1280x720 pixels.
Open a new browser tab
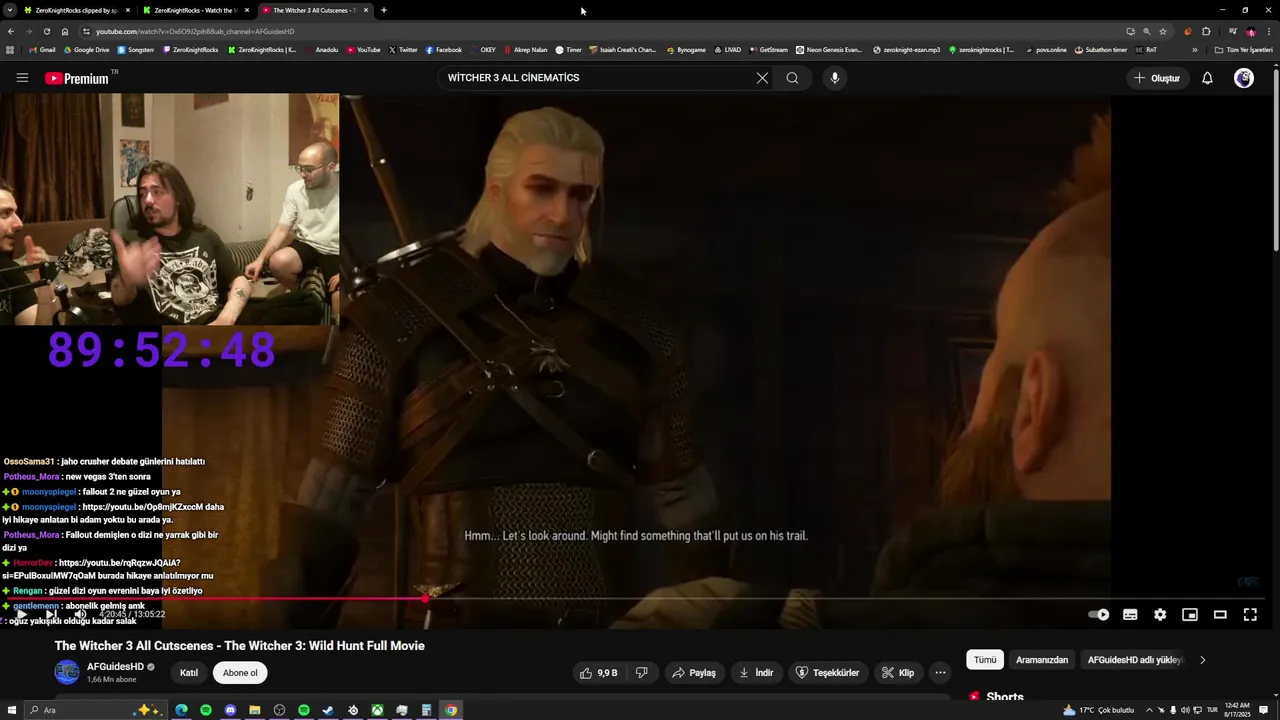pos(384,10)
